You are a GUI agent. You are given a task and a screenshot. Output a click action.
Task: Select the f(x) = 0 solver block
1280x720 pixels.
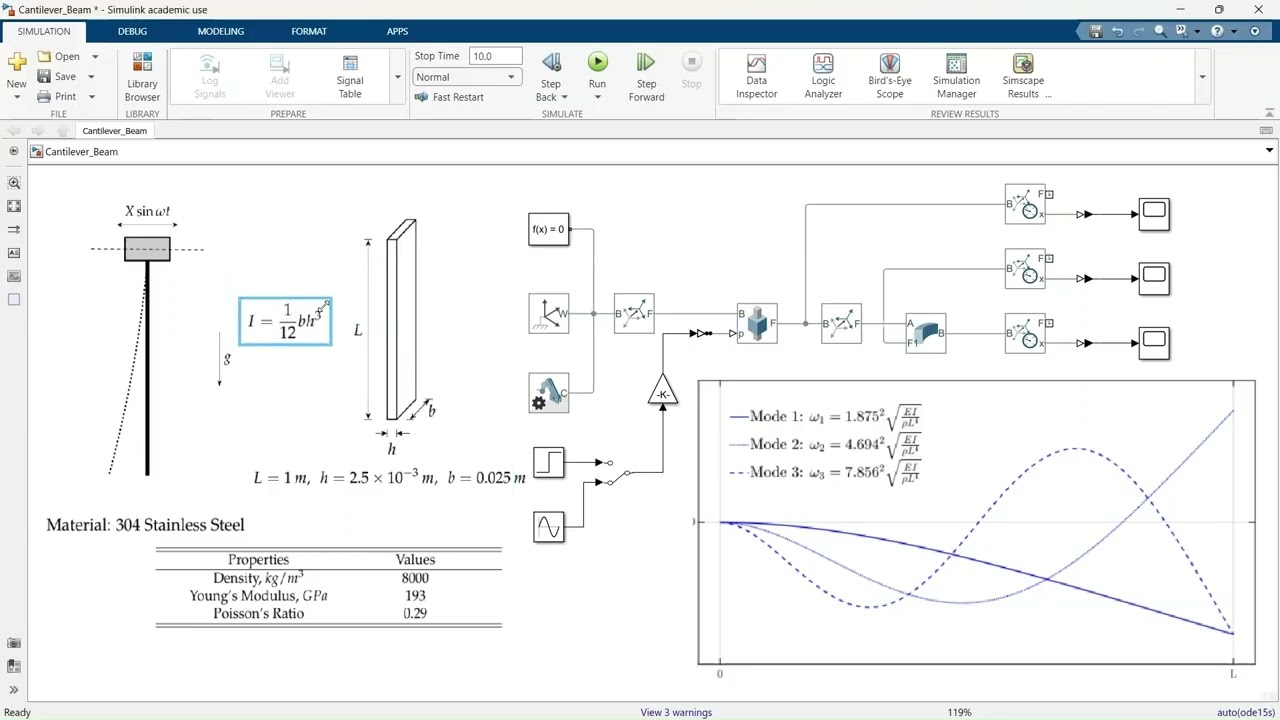pyautogui.click(x=548, y=229)
